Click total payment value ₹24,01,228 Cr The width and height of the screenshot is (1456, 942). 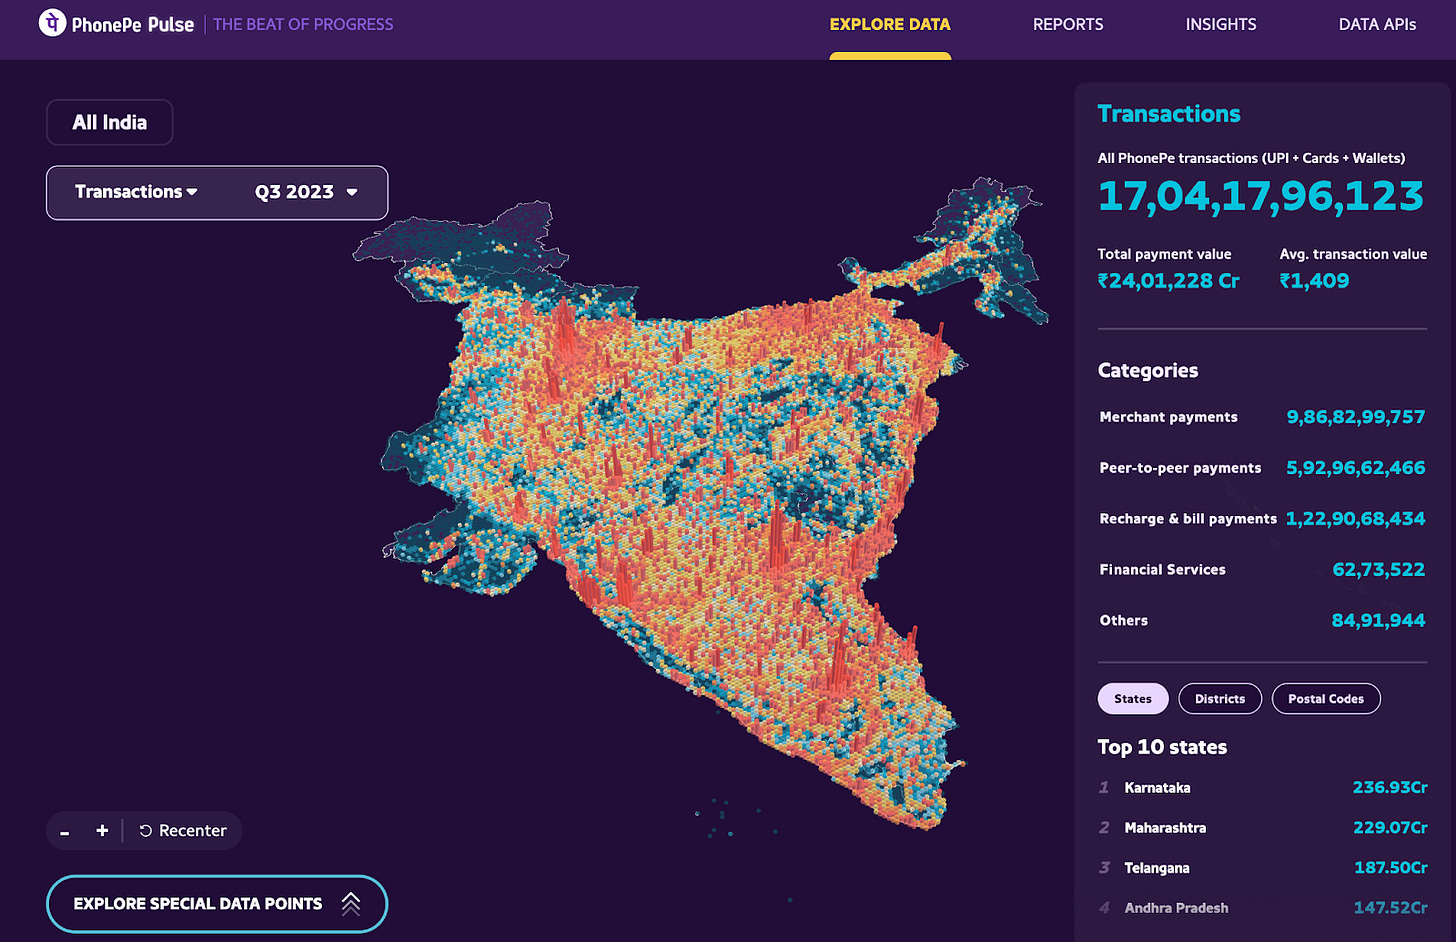tap(1169, 281)
